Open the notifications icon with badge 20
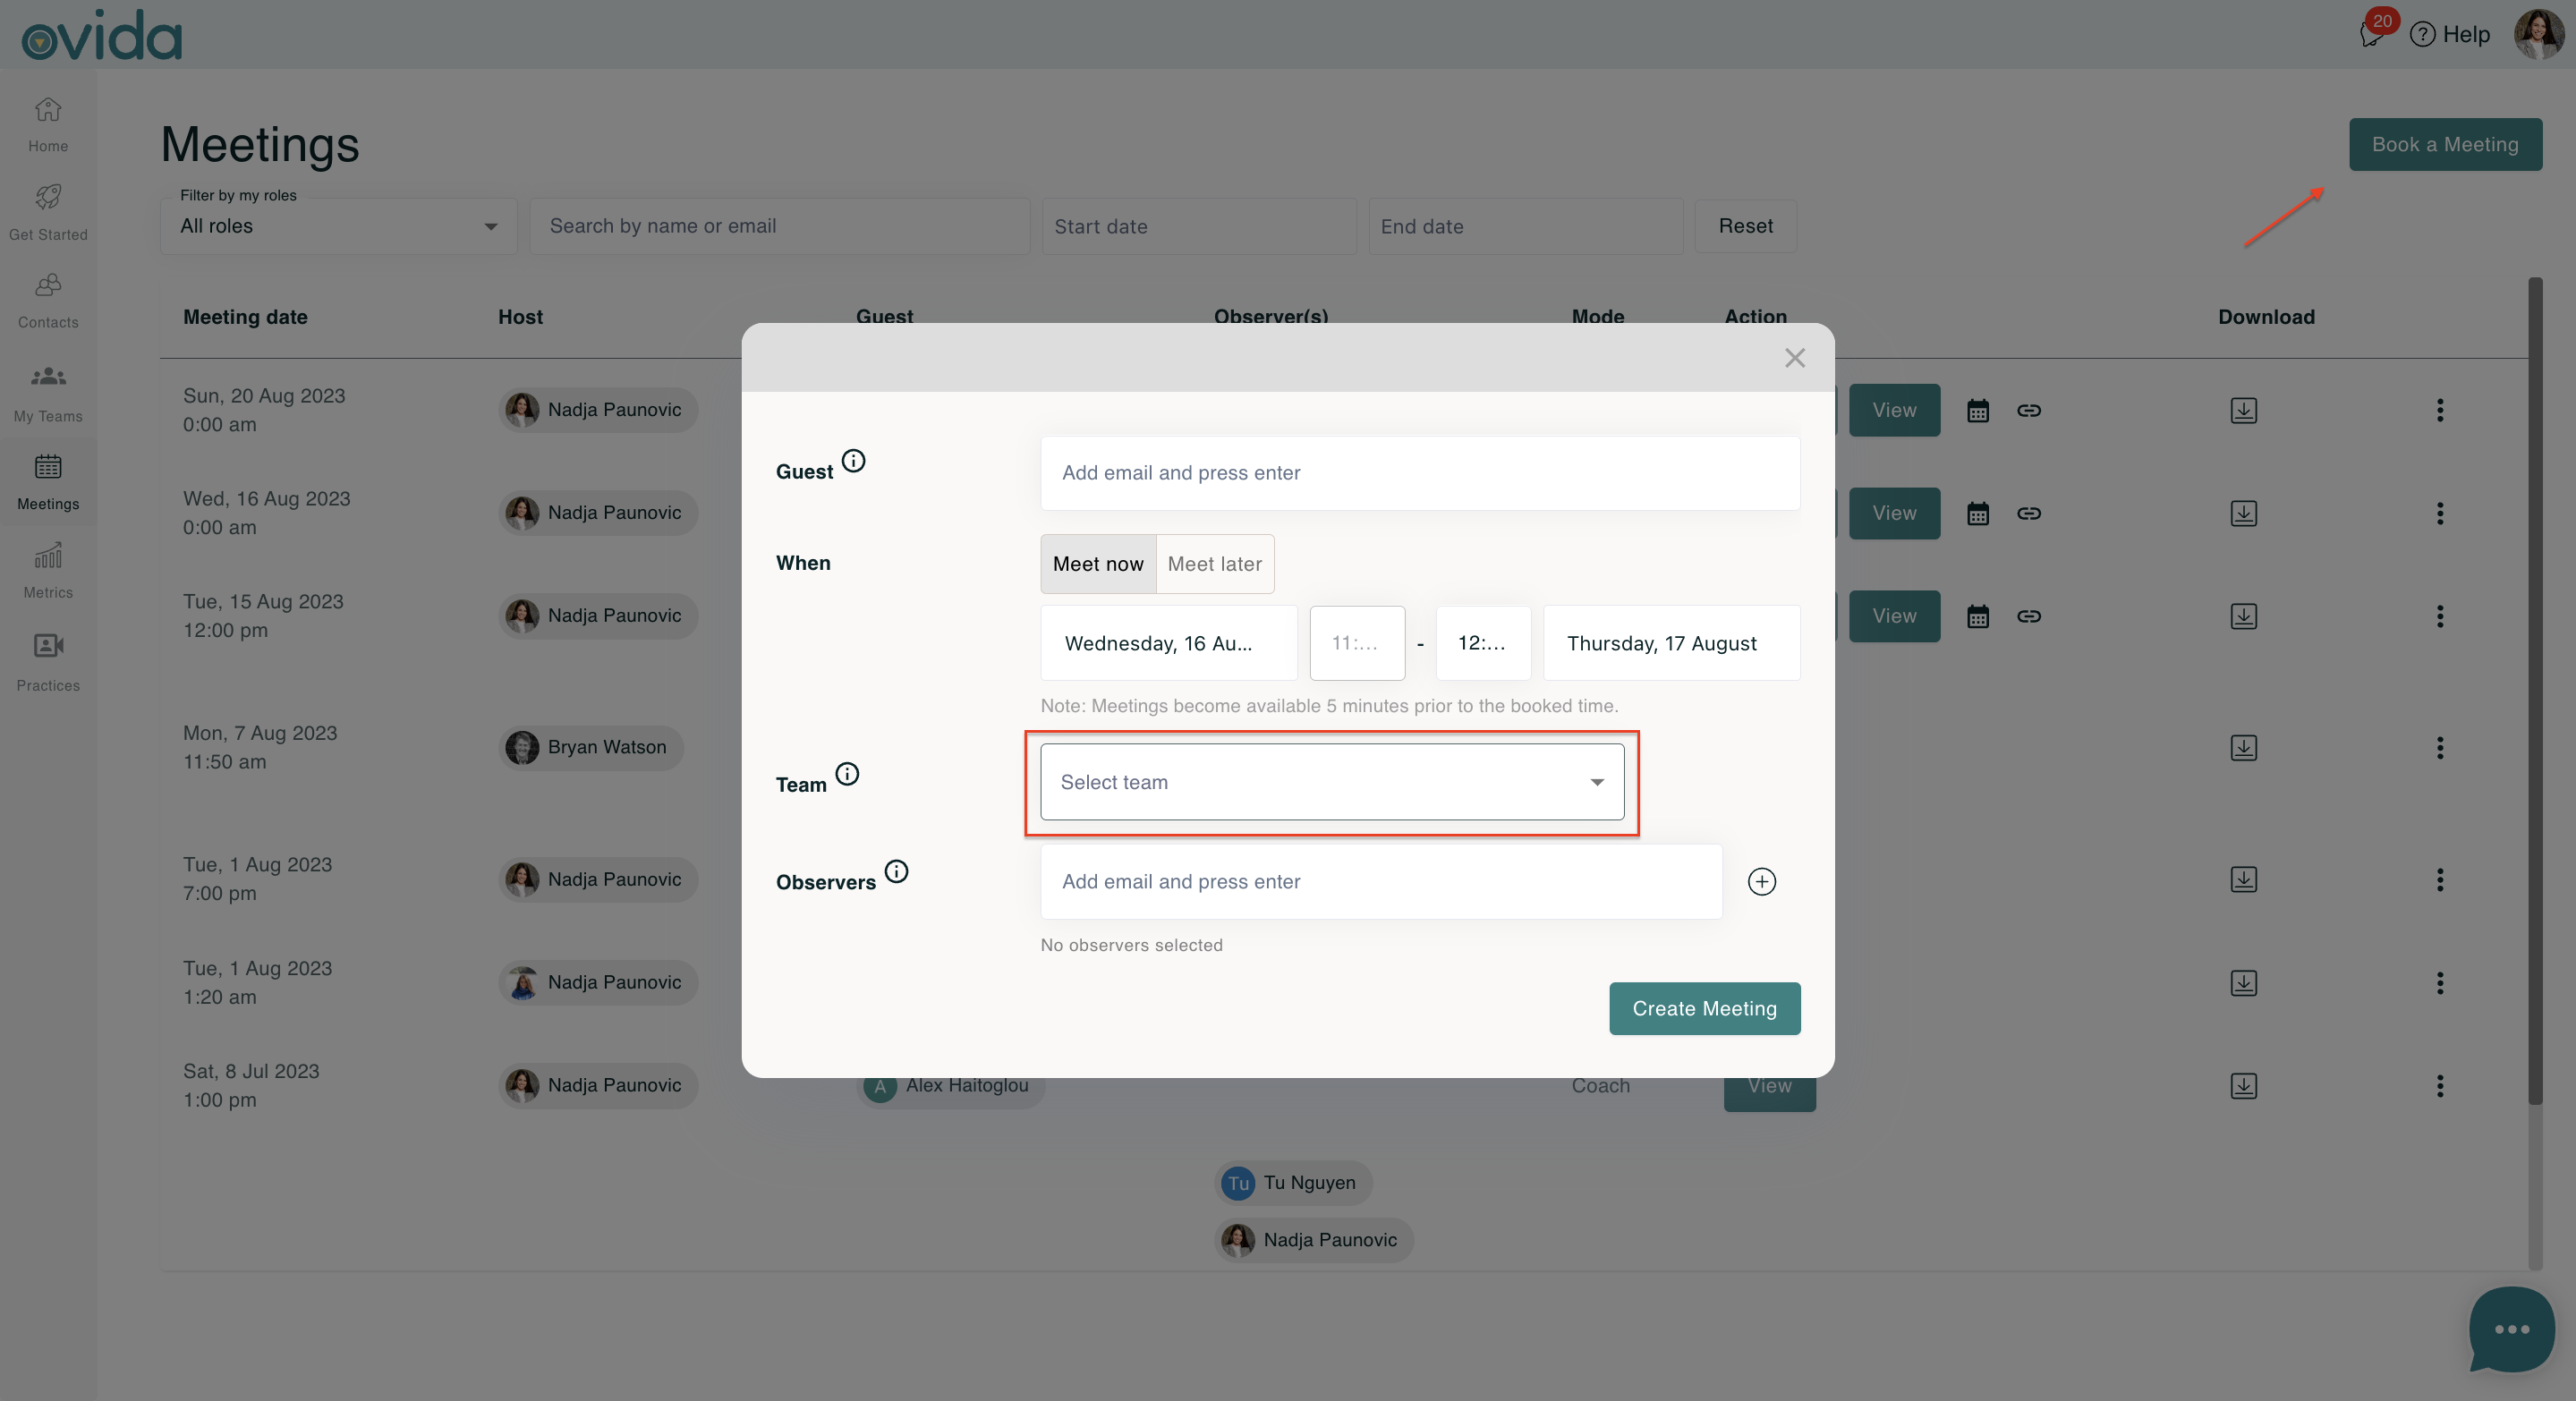This screenshot has height=1401, width=2576. pos(2372,34)
